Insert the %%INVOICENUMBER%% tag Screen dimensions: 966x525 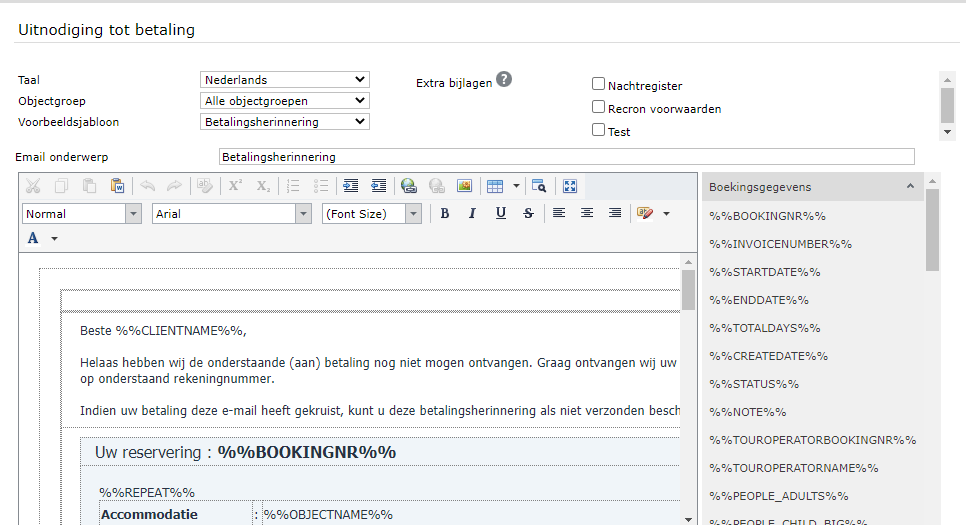coord(781,244)
